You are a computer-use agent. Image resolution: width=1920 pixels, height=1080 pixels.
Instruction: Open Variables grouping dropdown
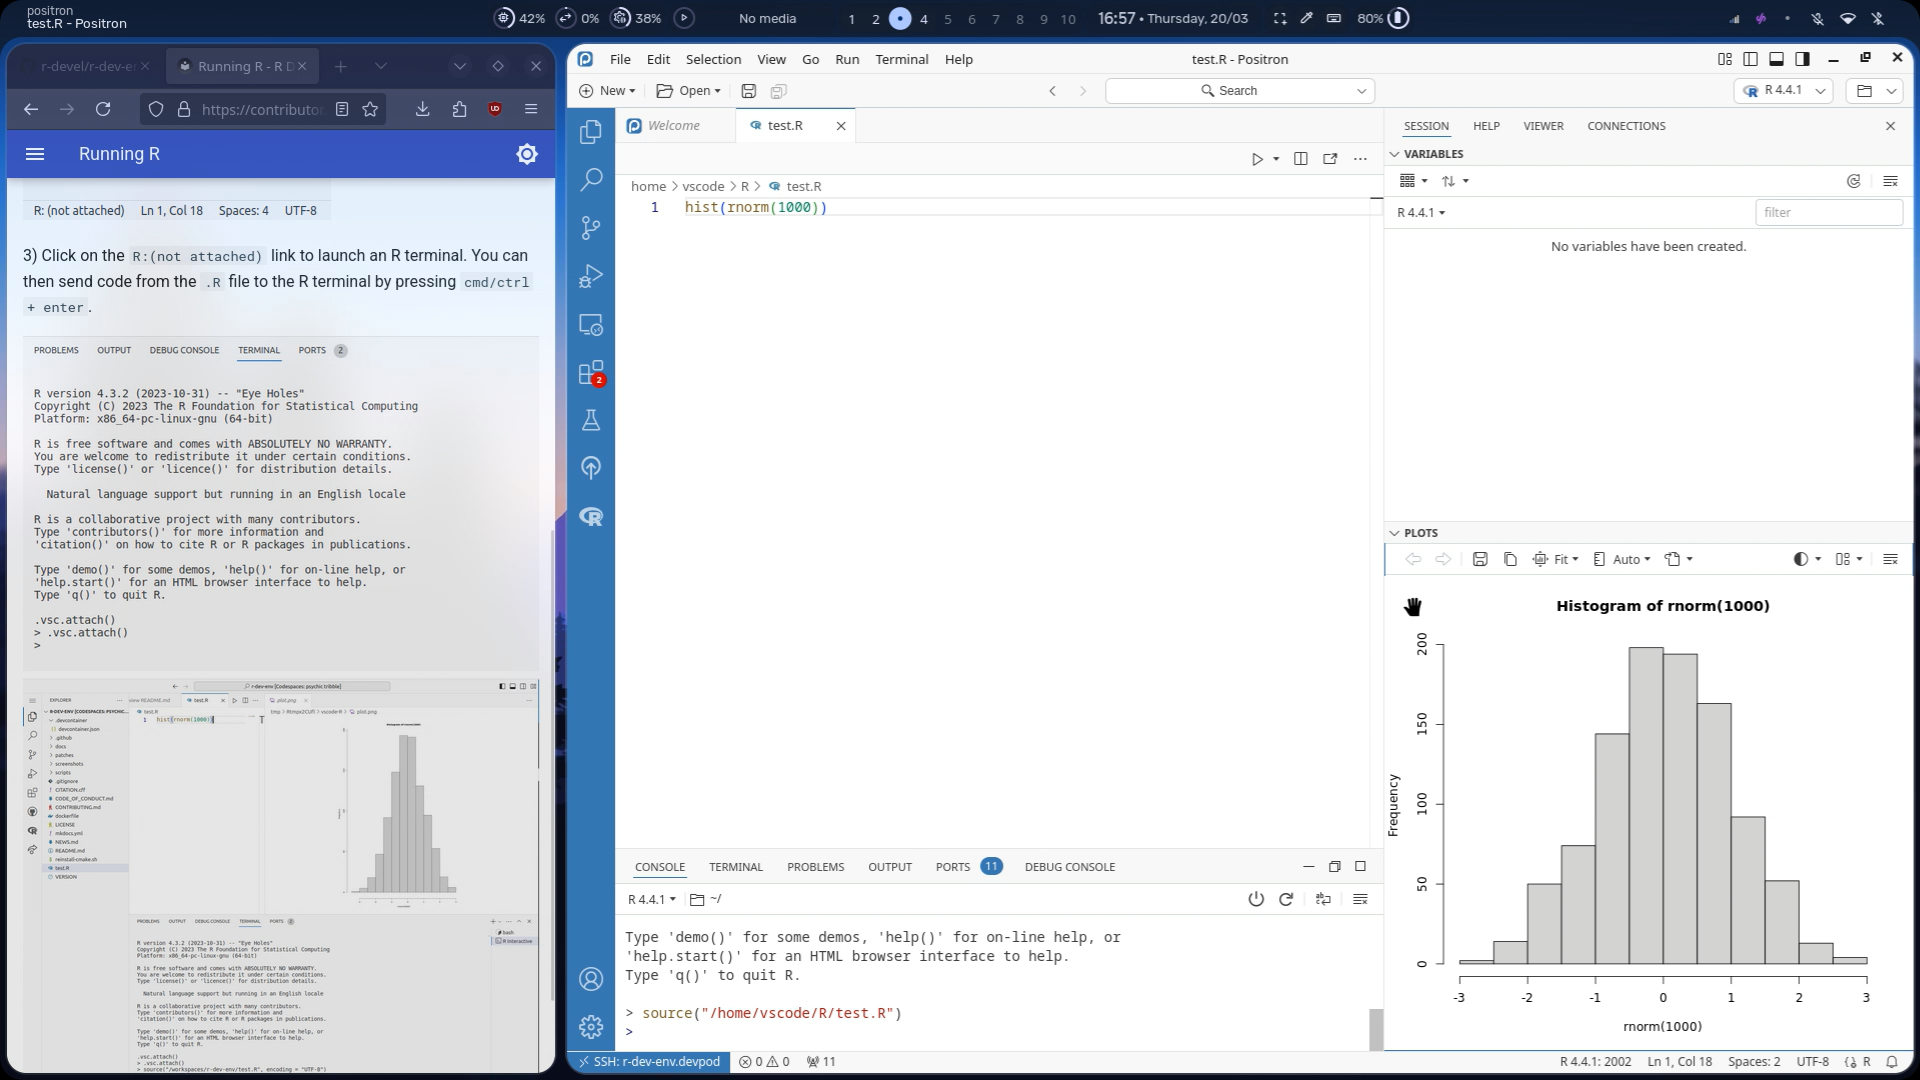pyautogui.click(x=1413, y=181)
